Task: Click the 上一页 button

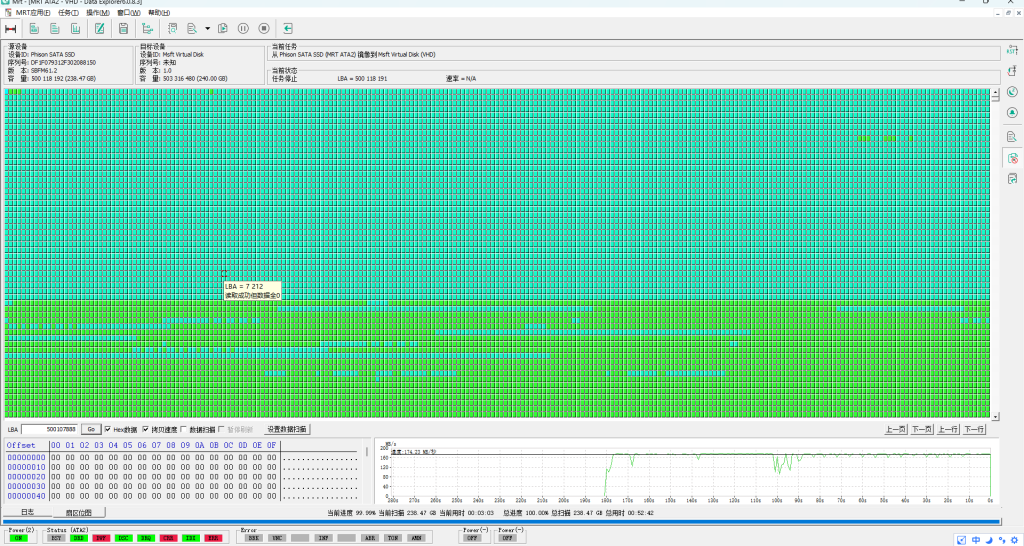Action: (x=895, y=429)
